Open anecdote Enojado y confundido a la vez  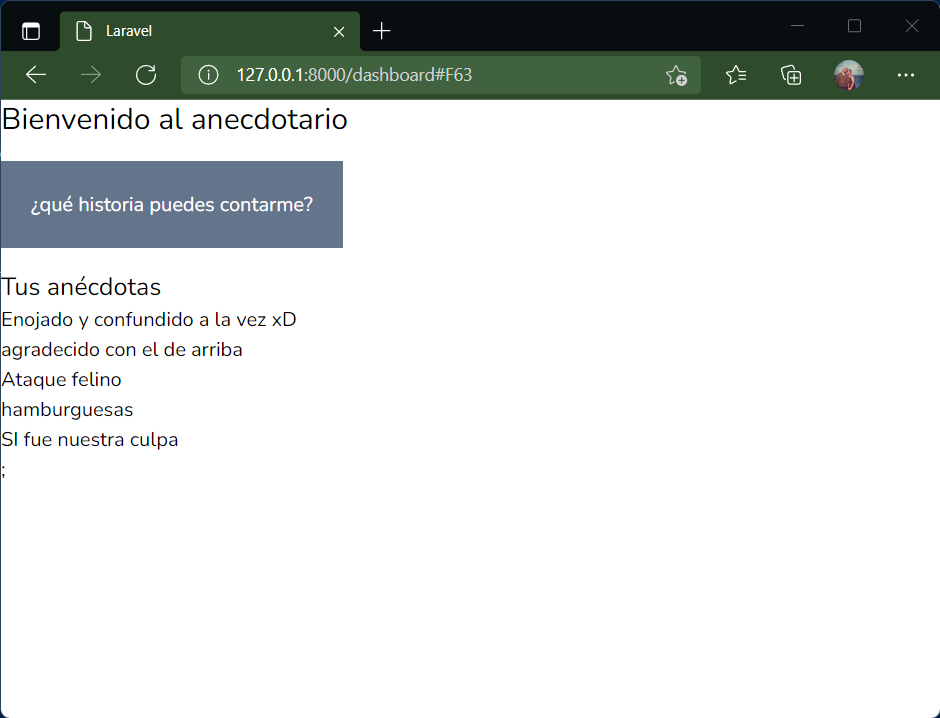tap(149, 319)
